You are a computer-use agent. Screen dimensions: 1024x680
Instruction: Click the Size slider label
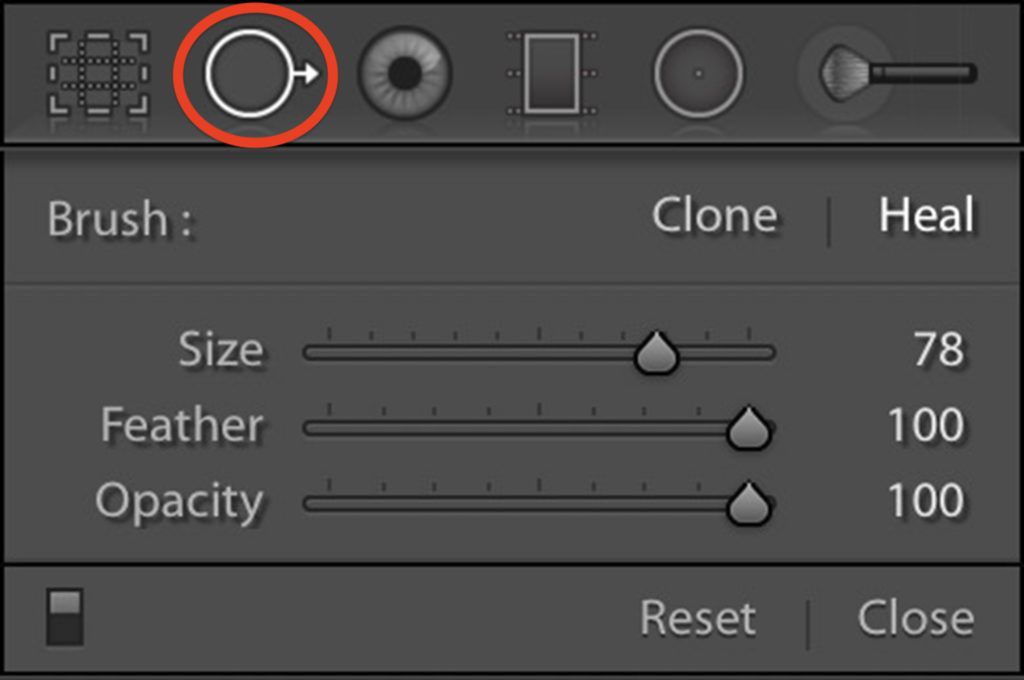pyautogui.click(x=221, y=350)
